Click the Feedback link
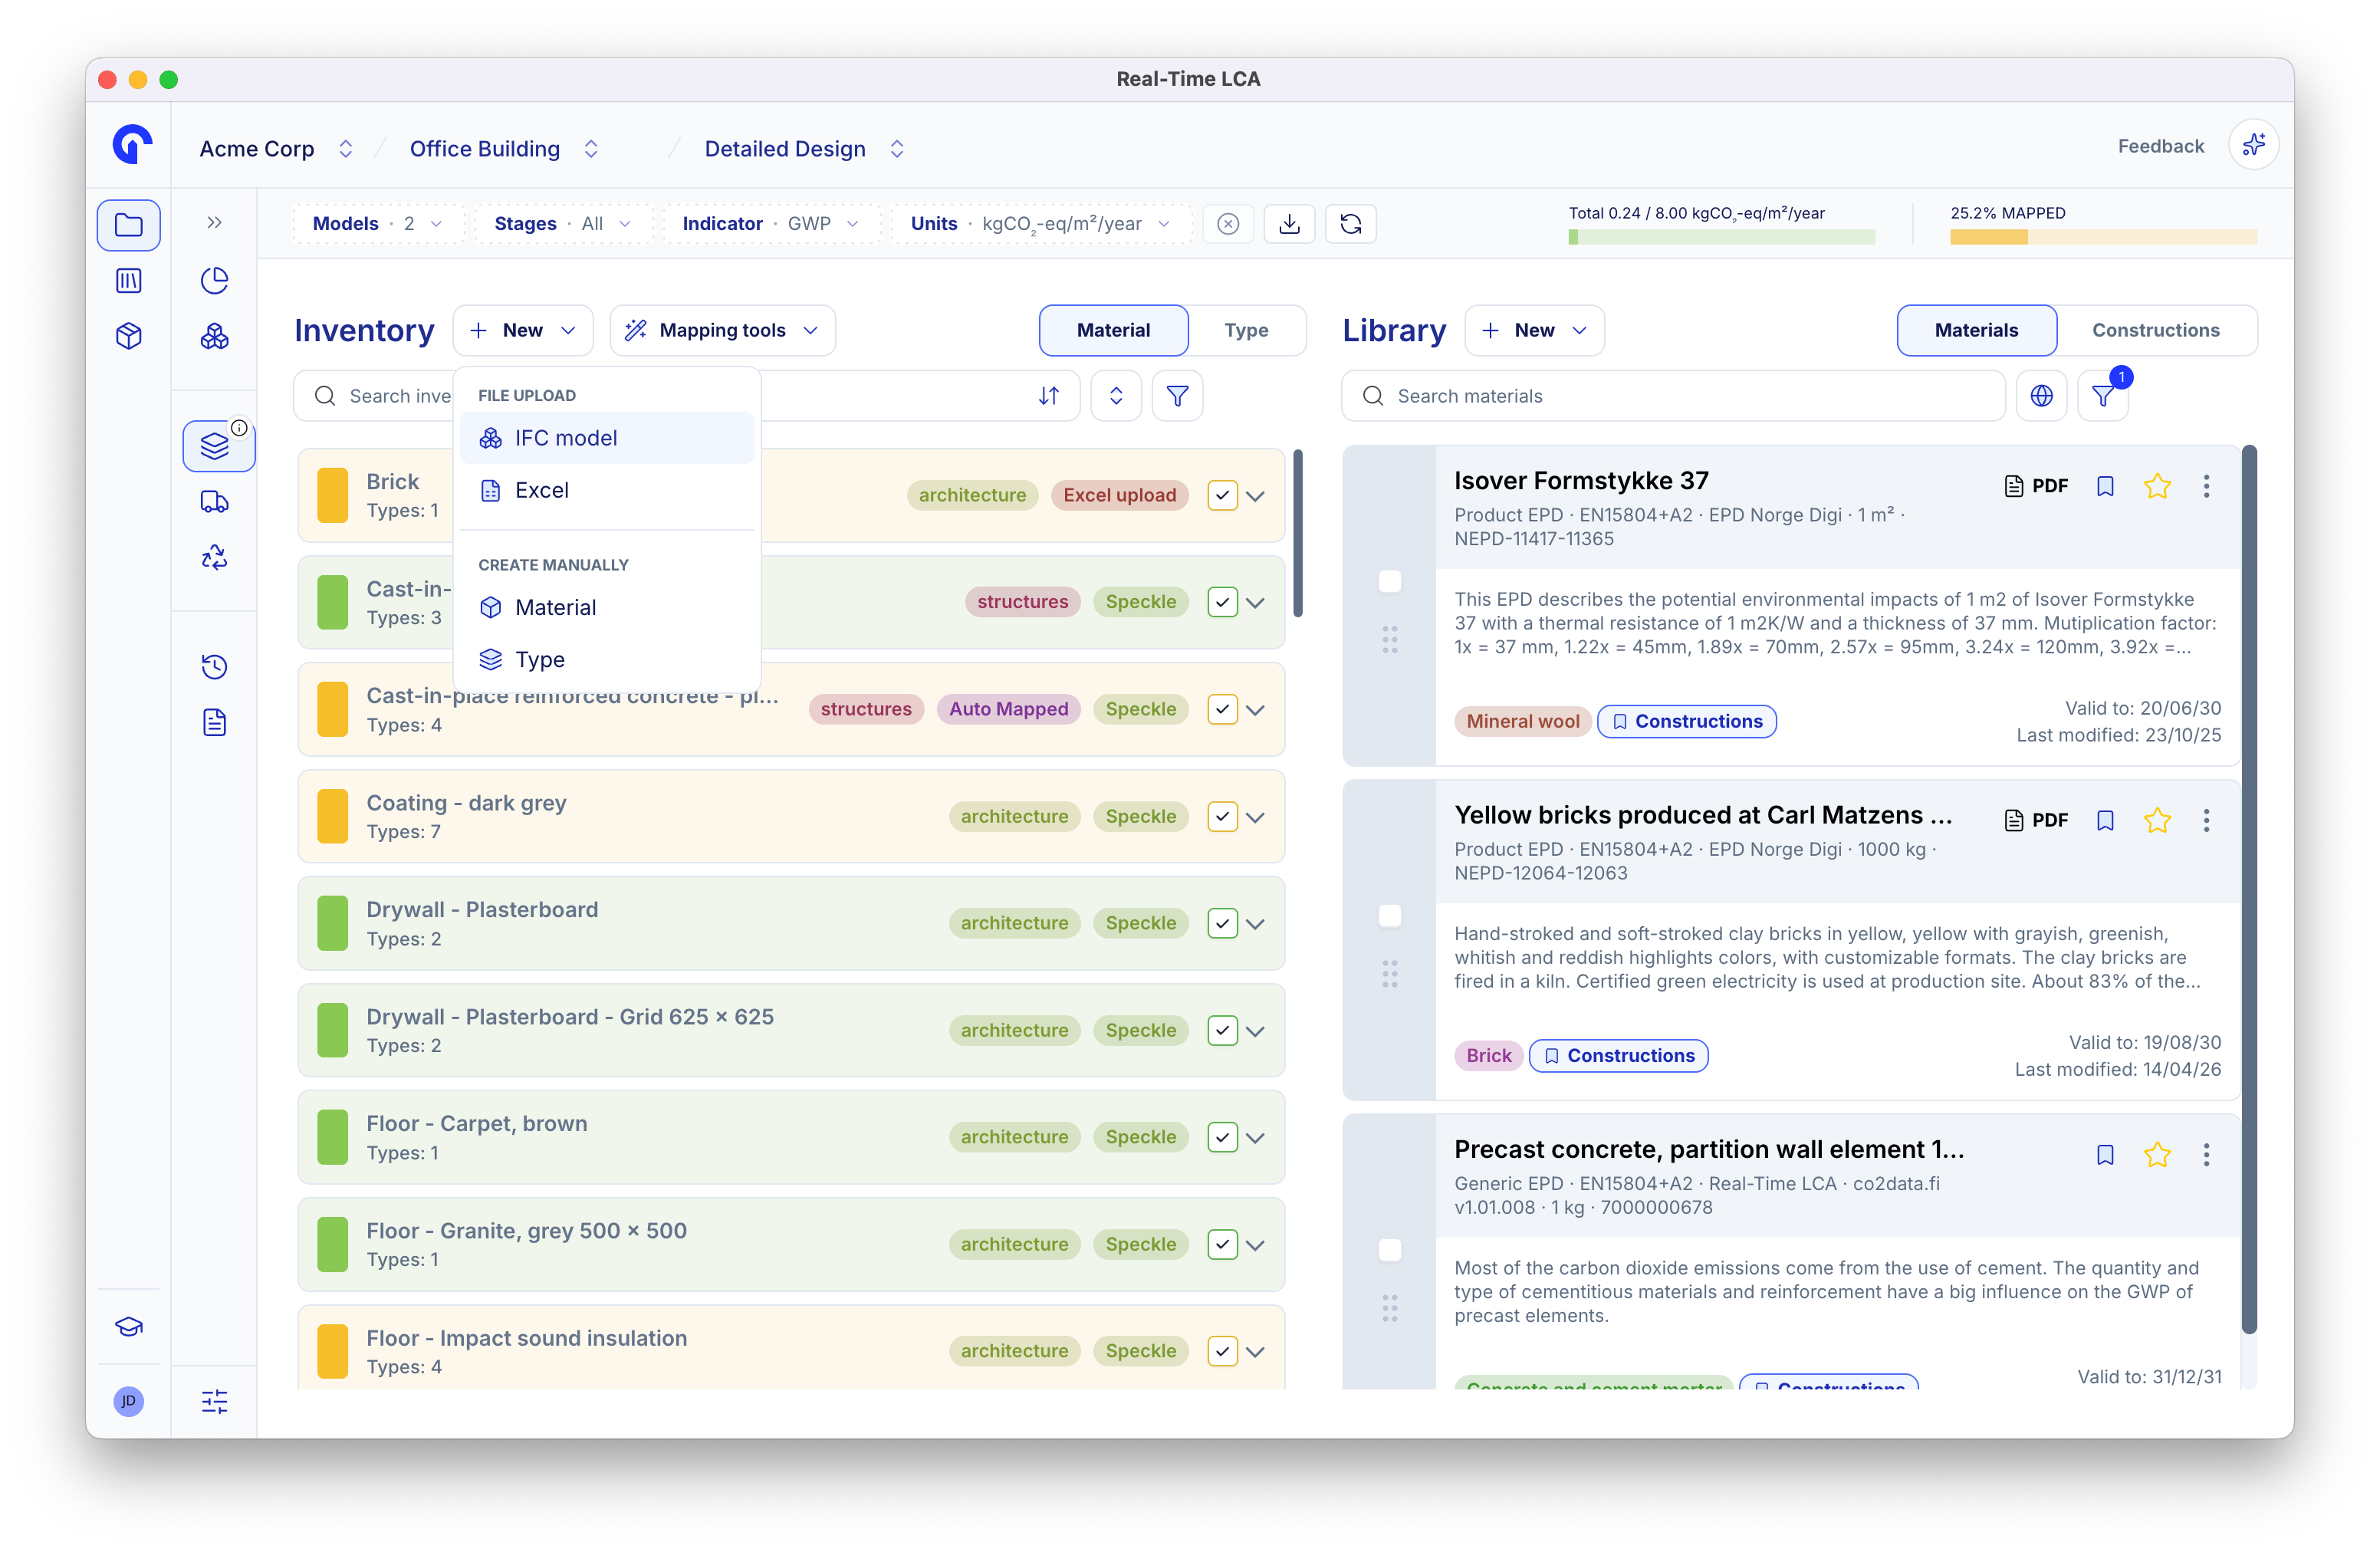 click(2160, 146)
